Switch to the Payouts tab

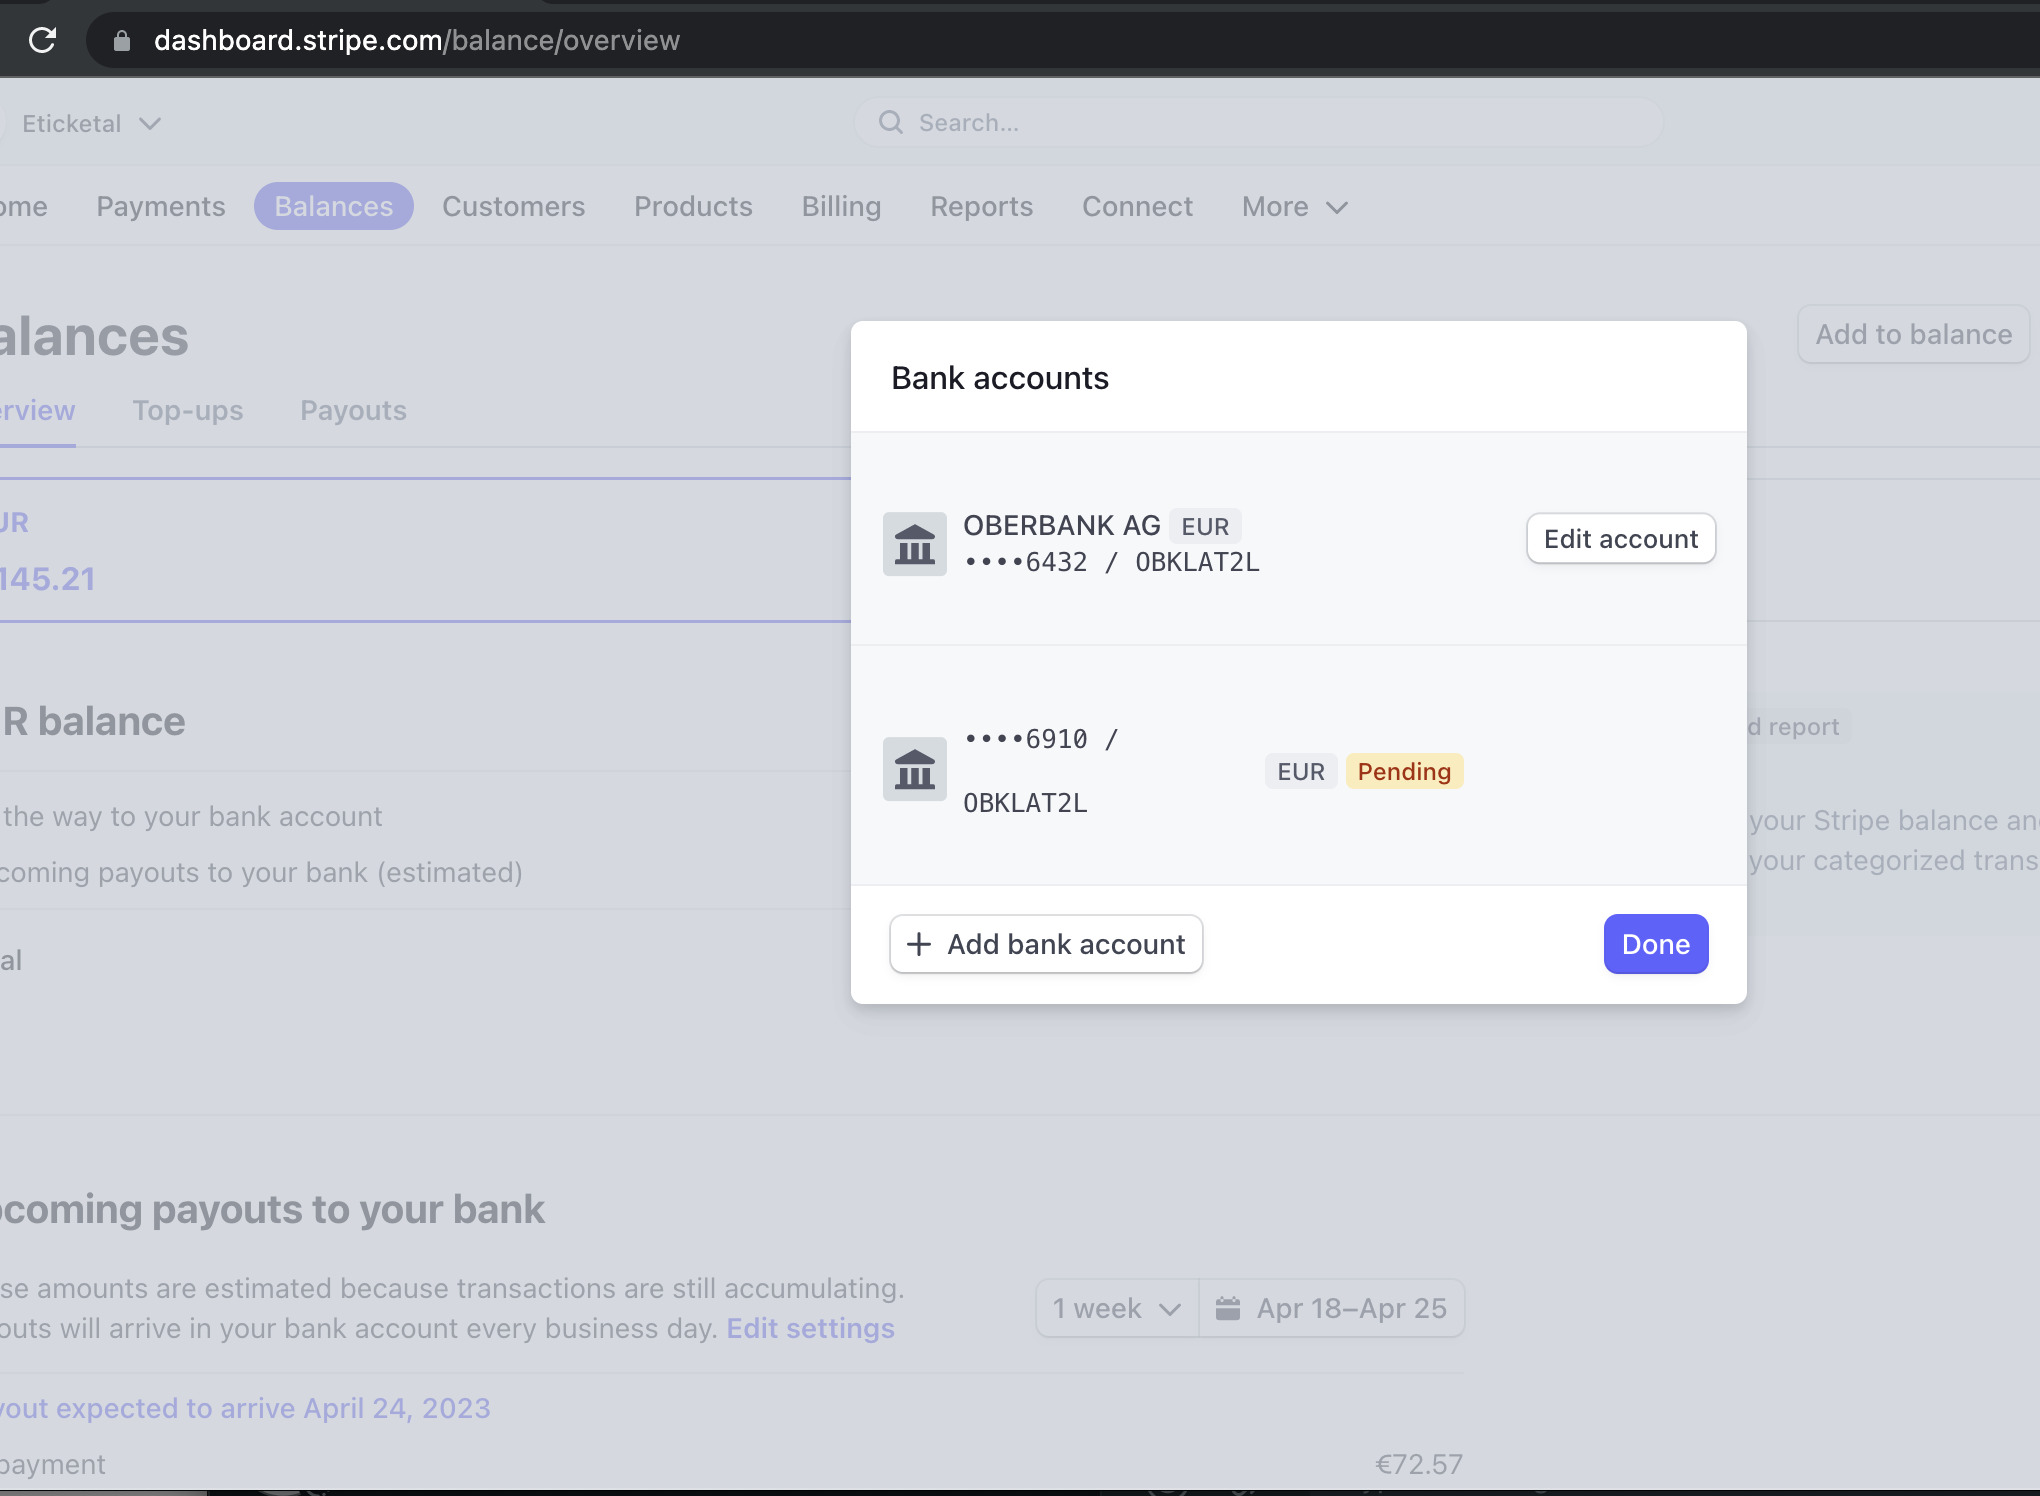pyautogui.click(x=353, y=410)
